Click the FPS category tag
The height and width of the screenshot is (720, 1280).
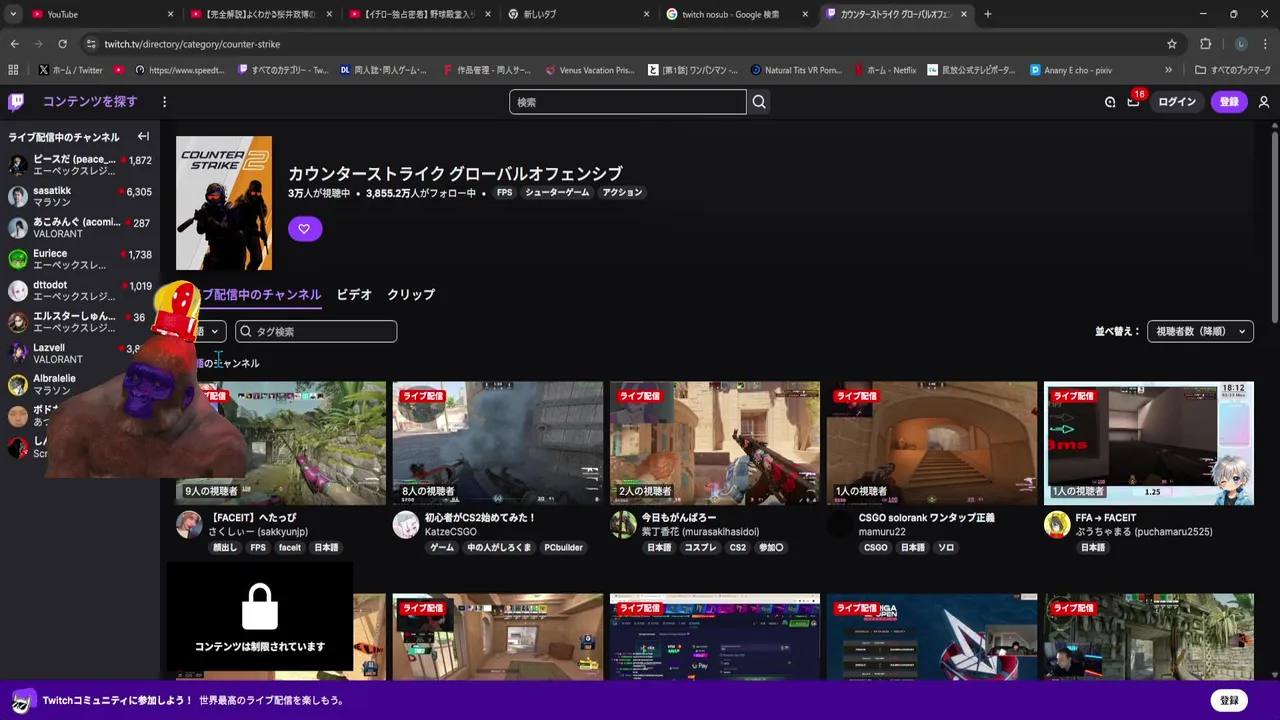pyautogui.click(x=504, y=192)
